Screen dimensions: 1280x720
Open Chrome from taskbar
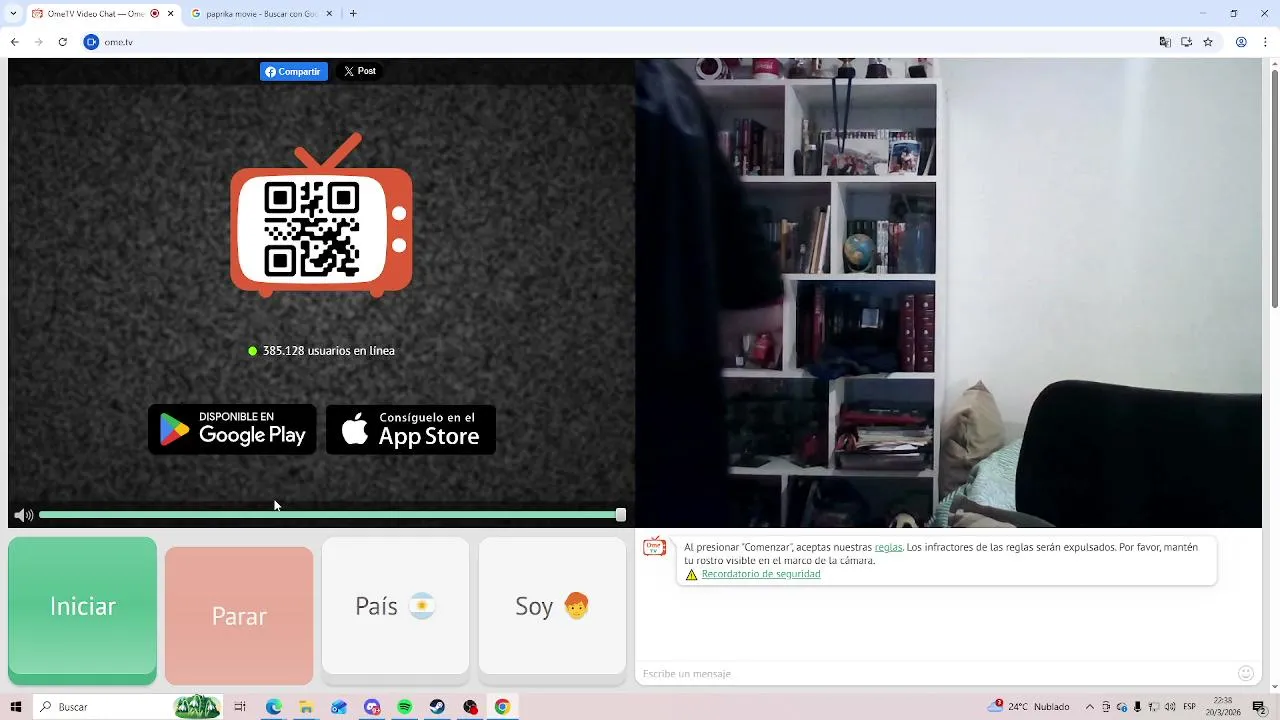pyautogui.click(x=502, y=707)
